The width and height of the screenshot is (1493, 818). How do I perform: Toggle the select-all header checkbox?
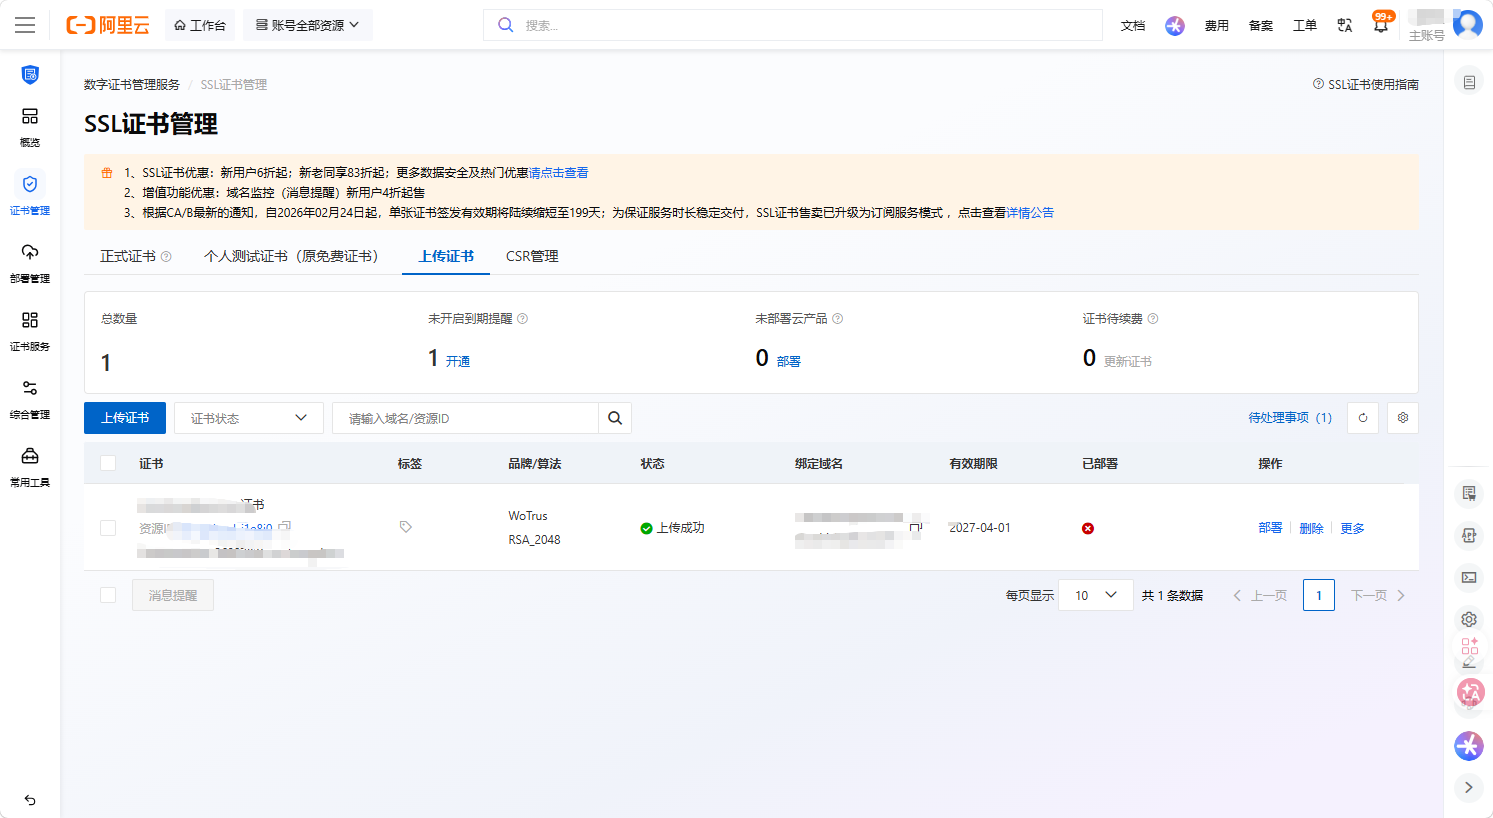coord(108,463)
